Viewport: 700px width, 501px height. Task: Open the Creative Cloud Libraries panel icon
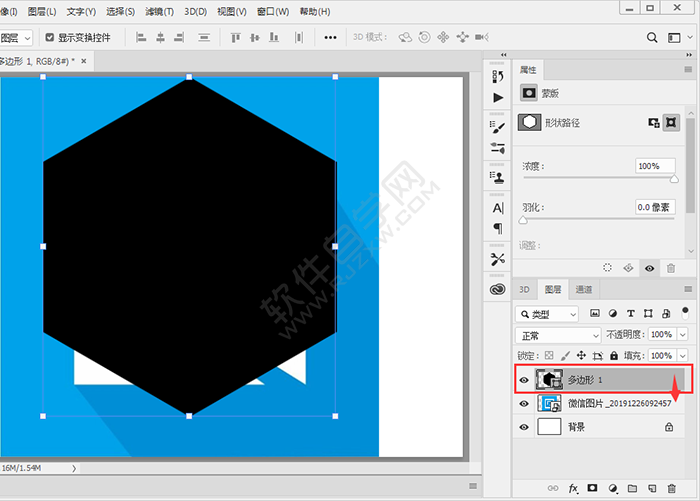(498, 290)
